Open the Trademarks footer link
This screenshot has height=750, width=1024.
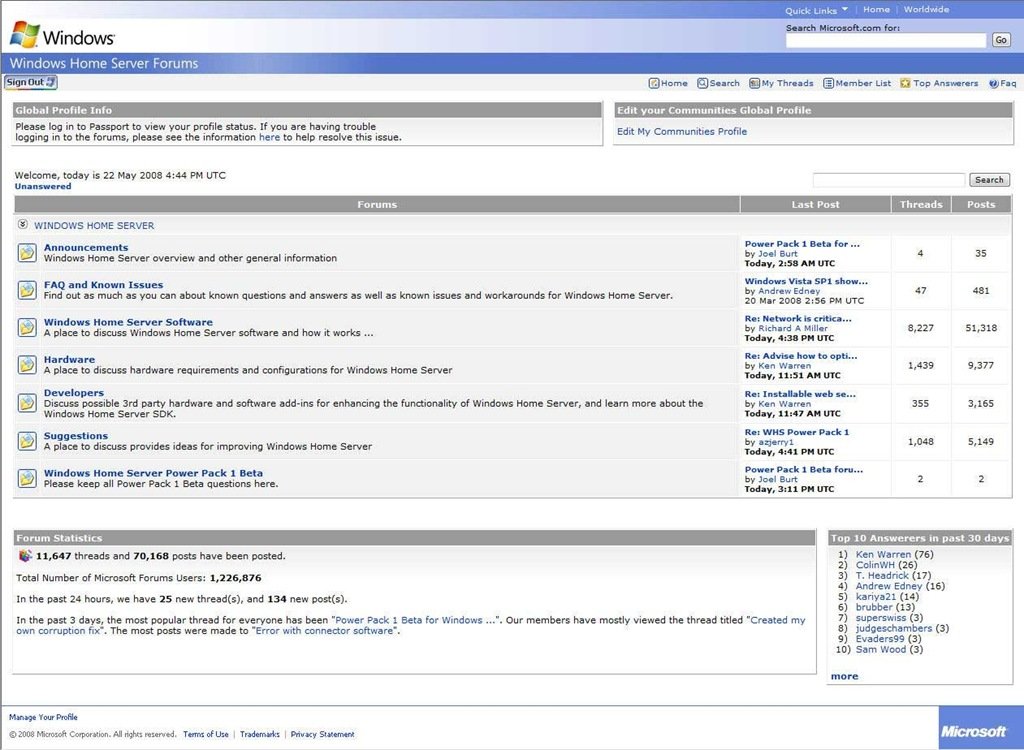pyautogui.click(x=259, y=734)
